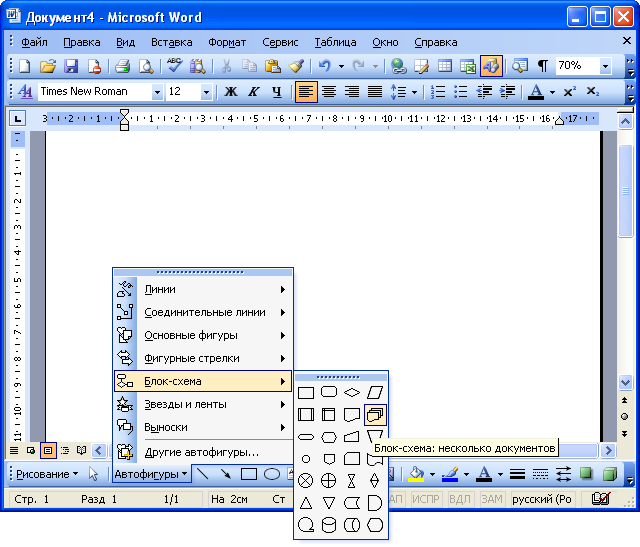Screen dimensions: 640x547
Task: Save the document with the floppy icon
Action: [71, 66]
